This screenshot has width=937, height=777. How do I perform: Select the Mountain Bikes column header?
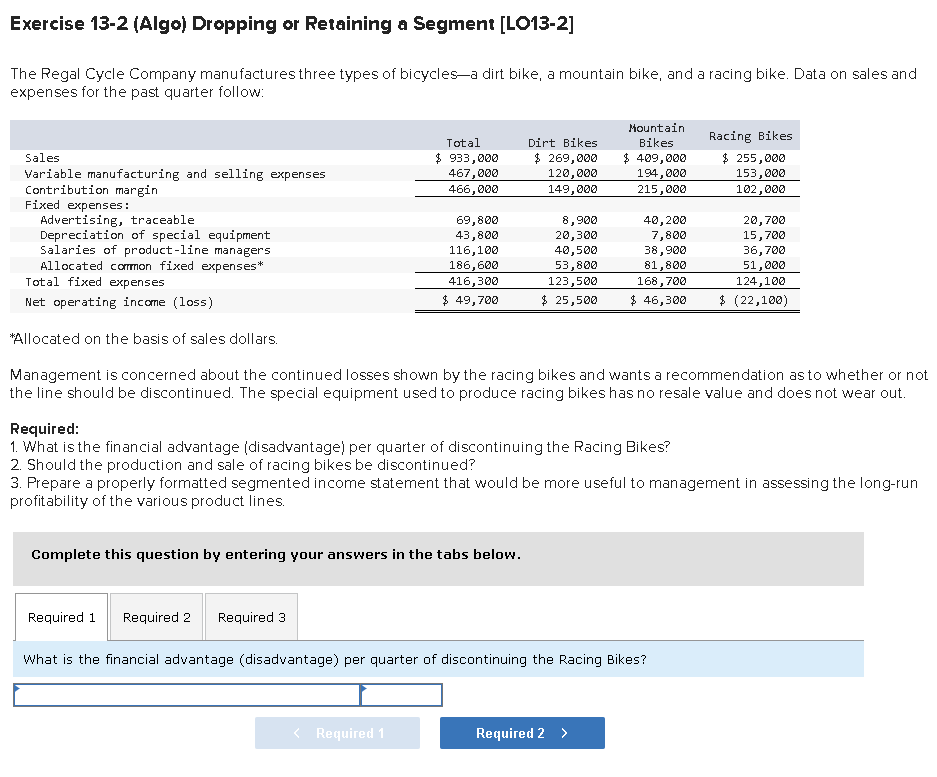click(x=656, y=134)
